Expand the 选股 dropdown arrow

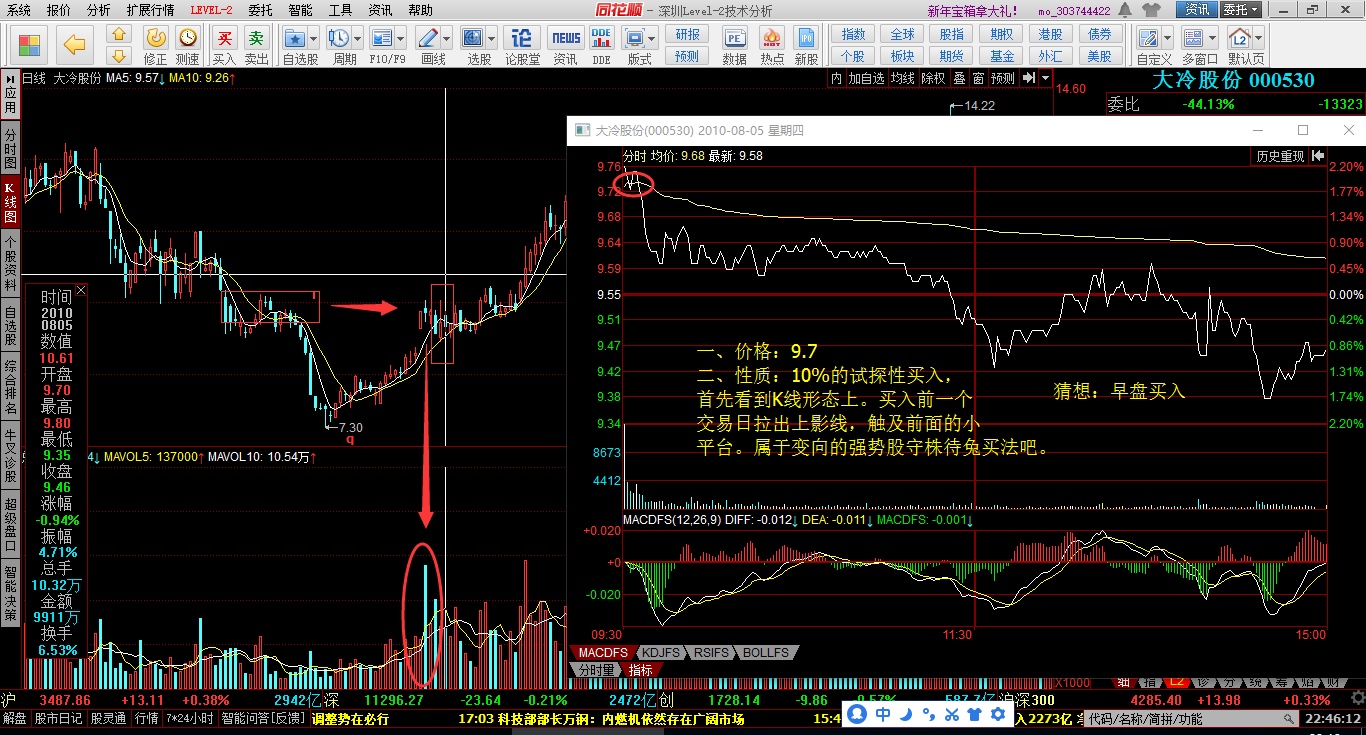491,39
